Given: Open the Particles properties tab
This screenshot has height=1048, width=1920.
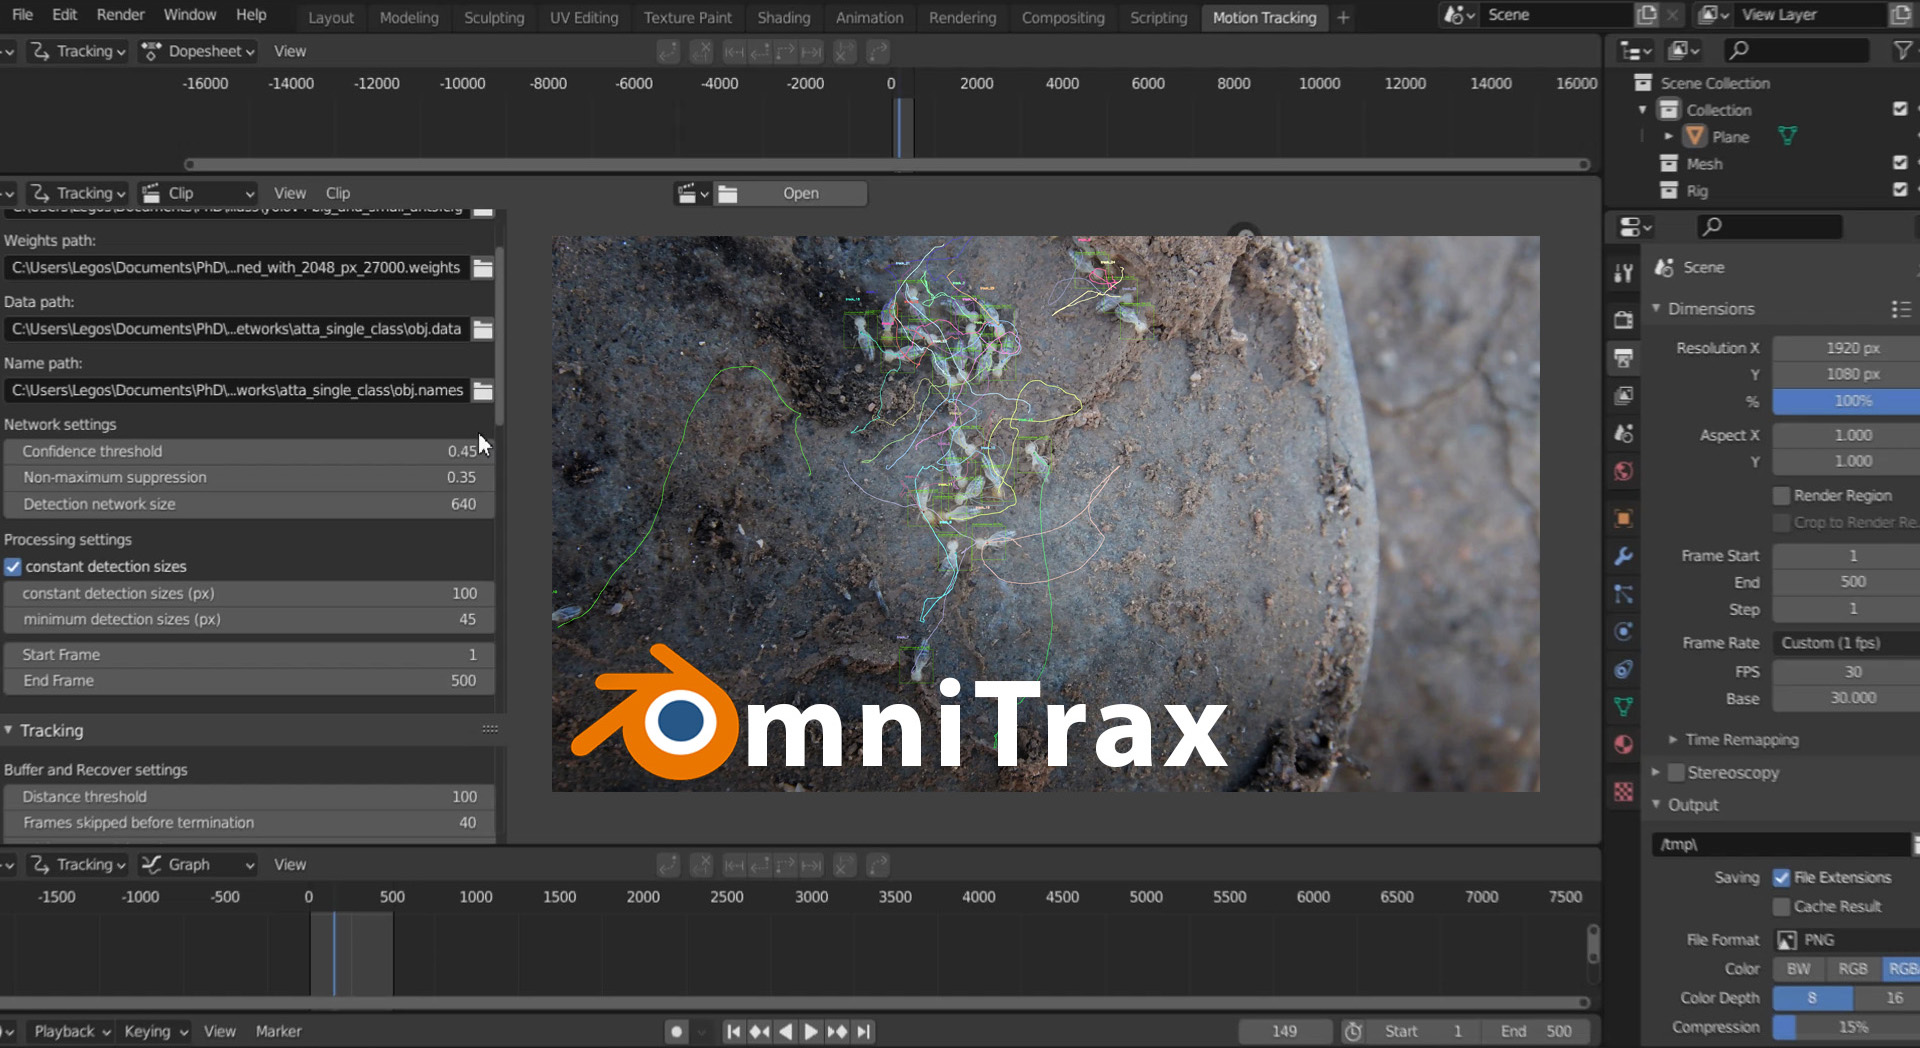Looking at the screenshot, I should click(1623, 594).
